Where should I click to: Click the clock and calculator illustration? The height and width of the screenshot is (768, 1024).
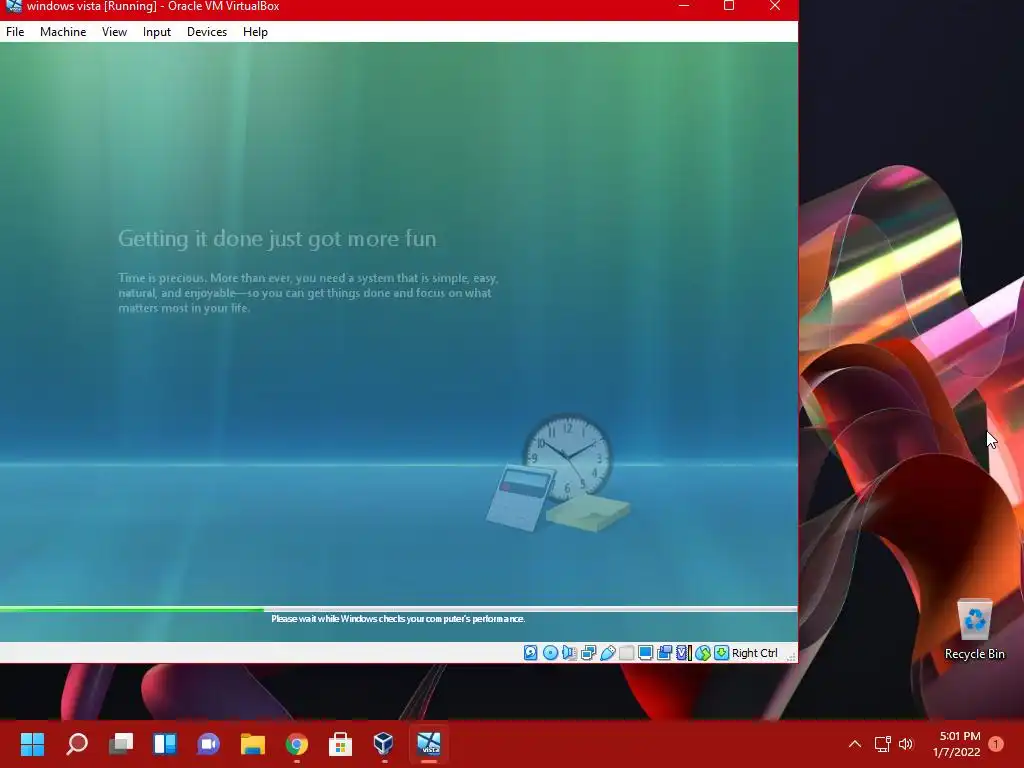[559, 472]
